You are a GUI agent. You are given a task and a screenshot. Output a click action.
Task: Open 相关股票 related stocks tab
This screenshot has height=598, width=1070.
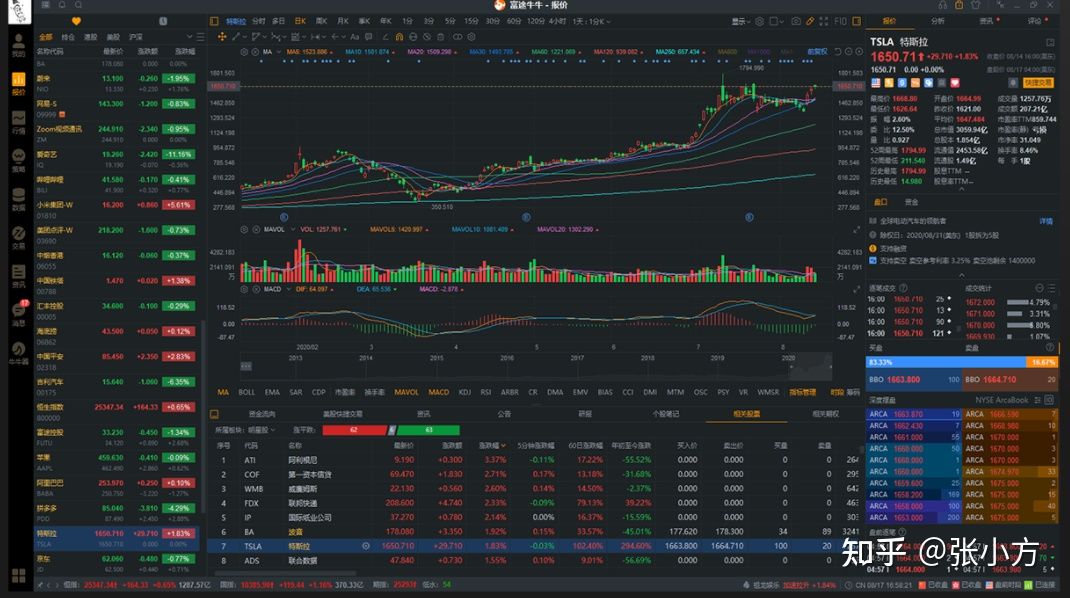[x=747, y=414]
